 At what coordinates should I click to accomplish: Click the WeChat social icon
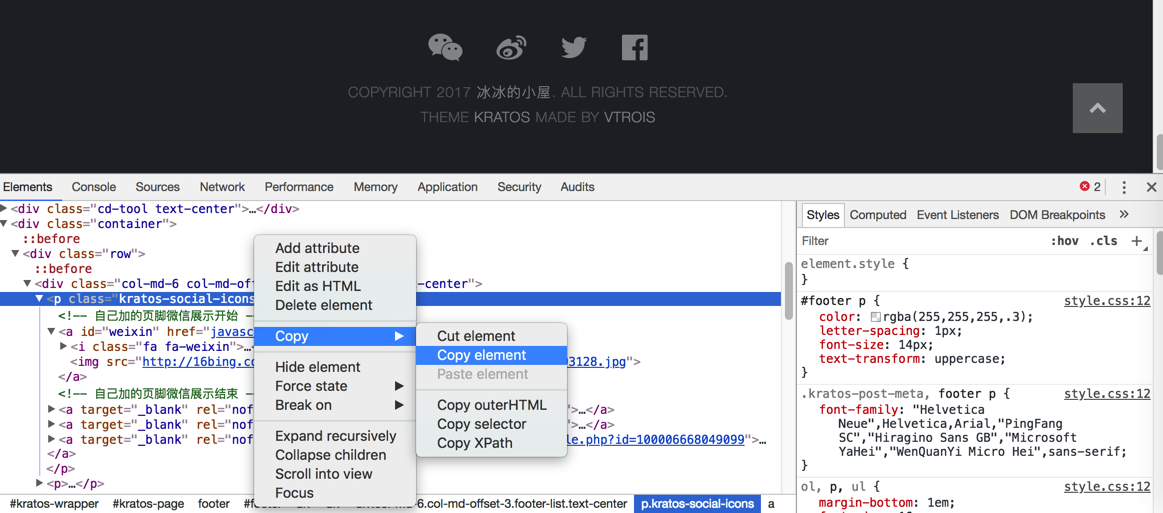coord(445,47)
